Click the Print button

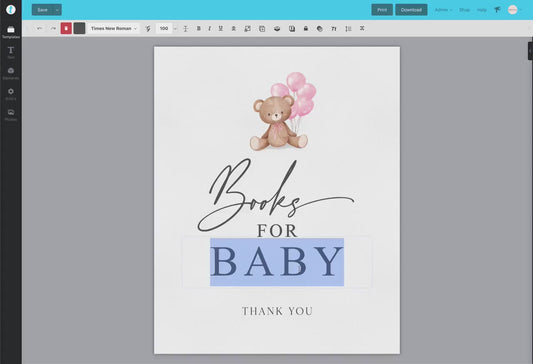coord(382,10)
